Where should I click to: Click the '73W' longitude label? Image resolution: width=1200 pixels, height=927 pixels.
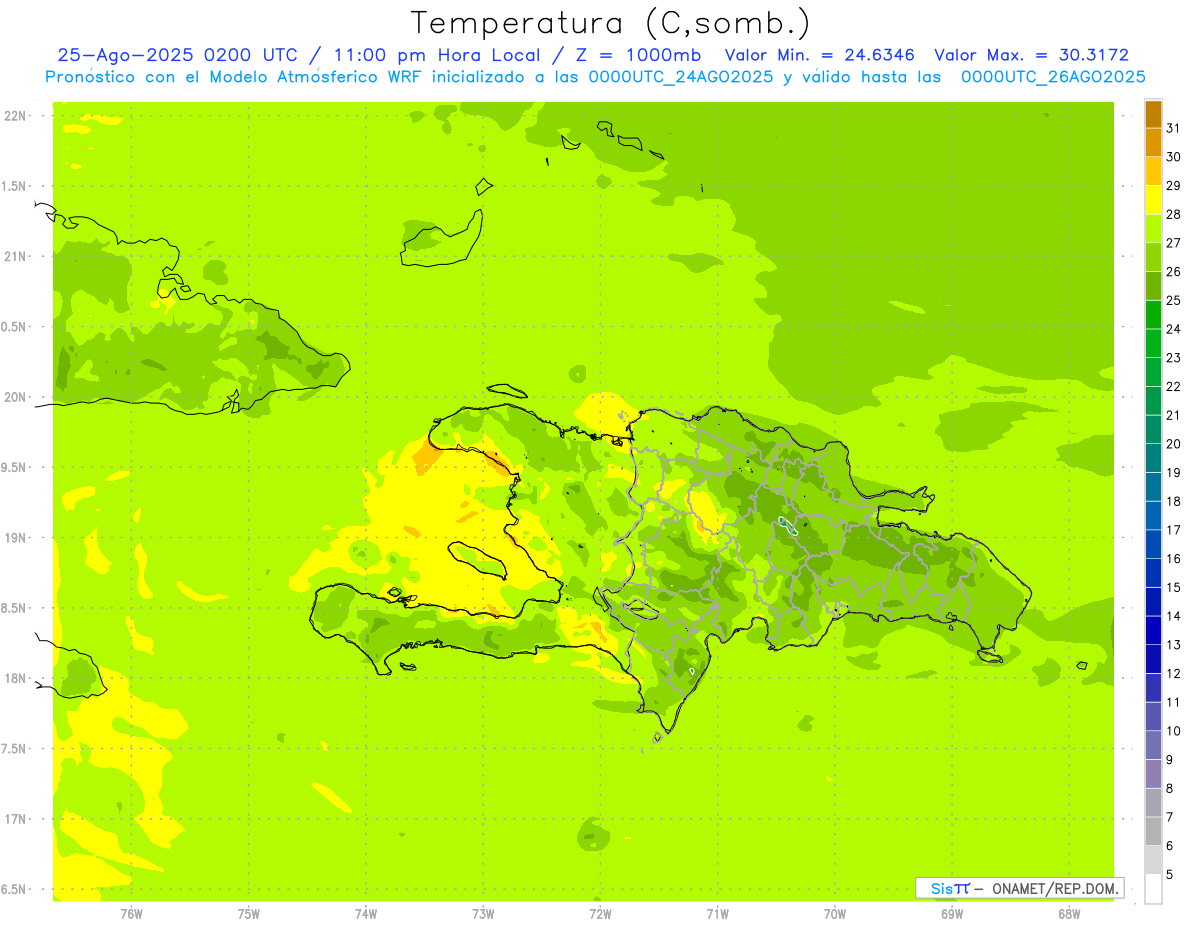pos(483,914)
